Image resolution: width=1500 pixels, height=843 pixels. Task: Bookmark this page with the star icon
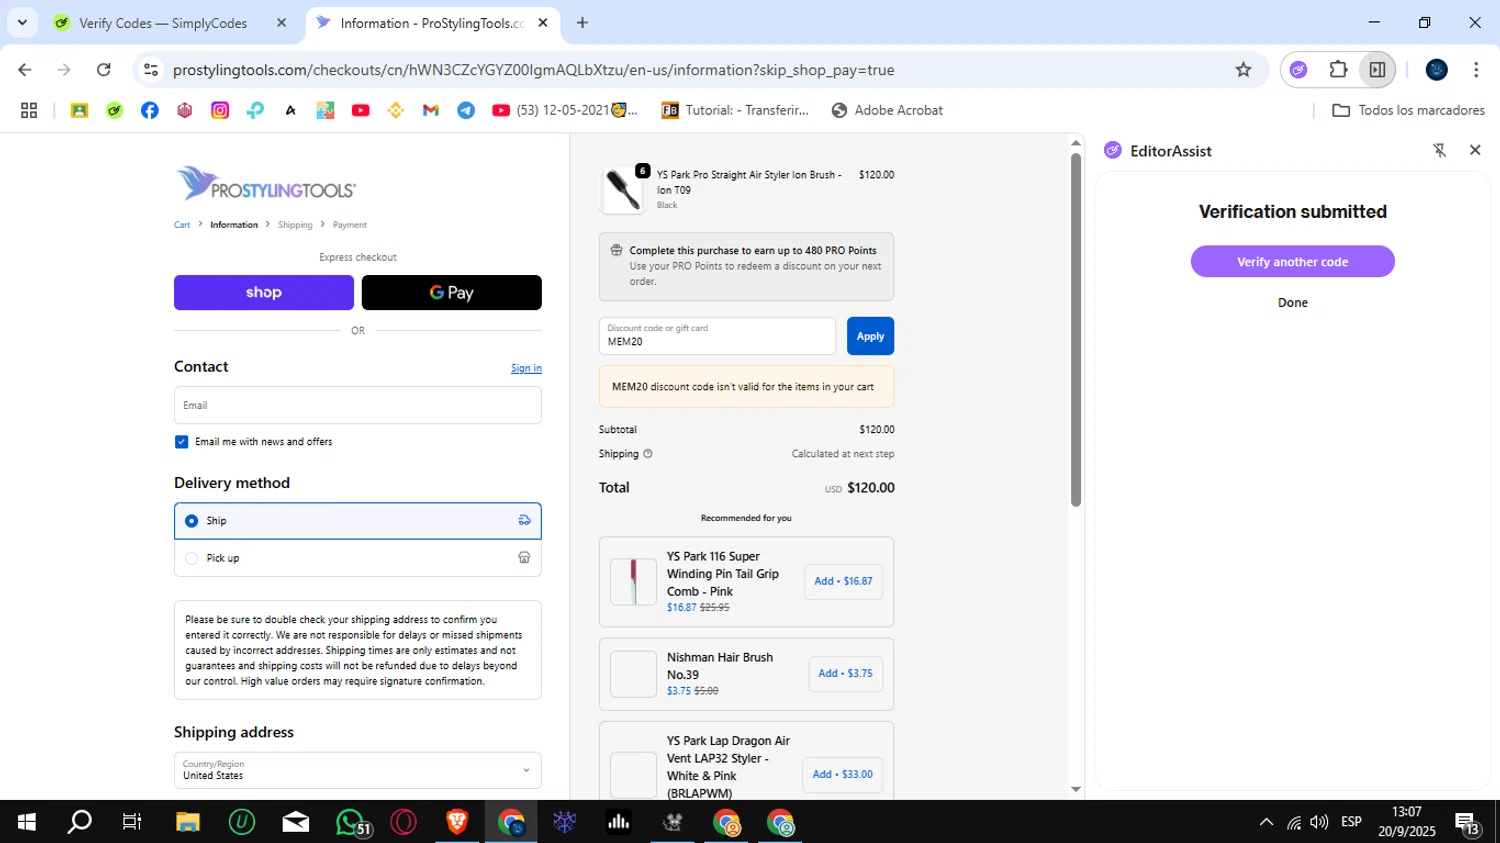click(1243, 70)
